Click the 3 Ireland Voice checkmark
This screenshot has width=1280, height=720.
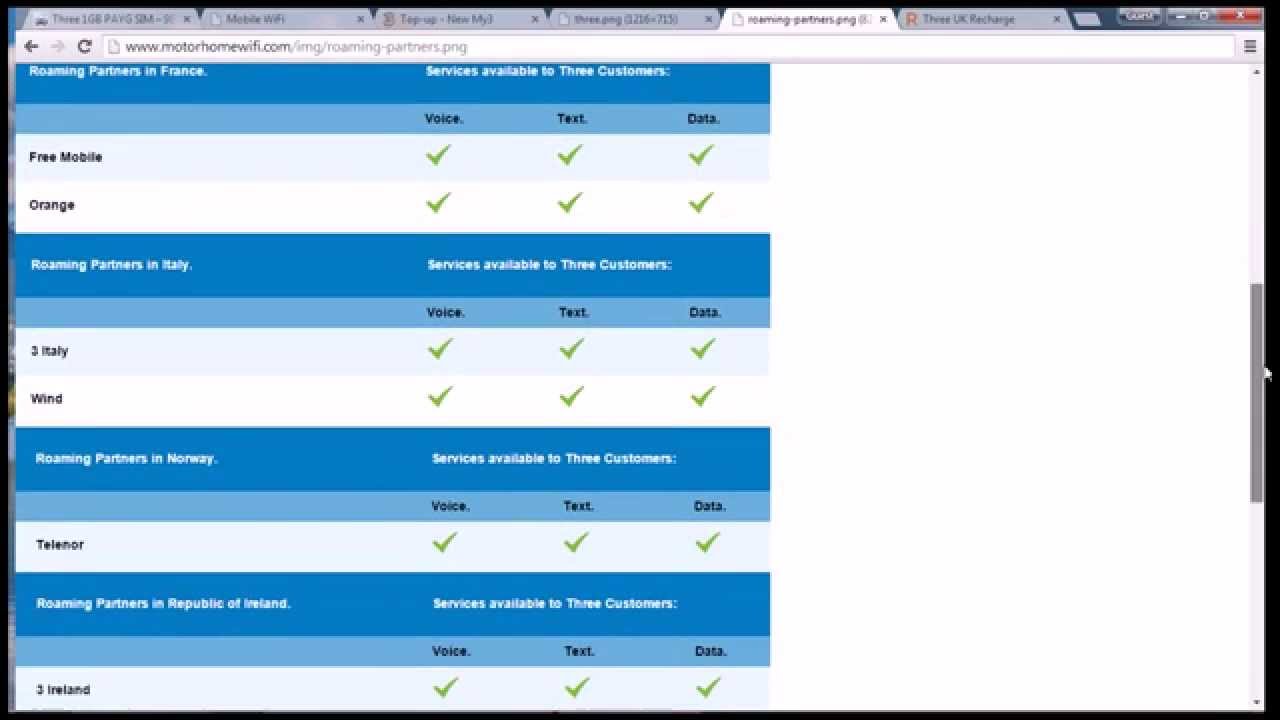tap(446, 687)
